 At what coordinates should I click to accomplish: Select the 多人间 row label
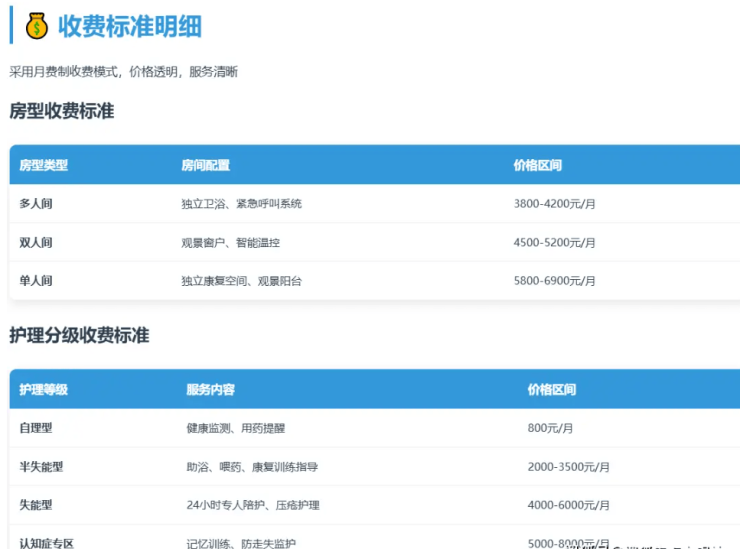pos(36,204)
